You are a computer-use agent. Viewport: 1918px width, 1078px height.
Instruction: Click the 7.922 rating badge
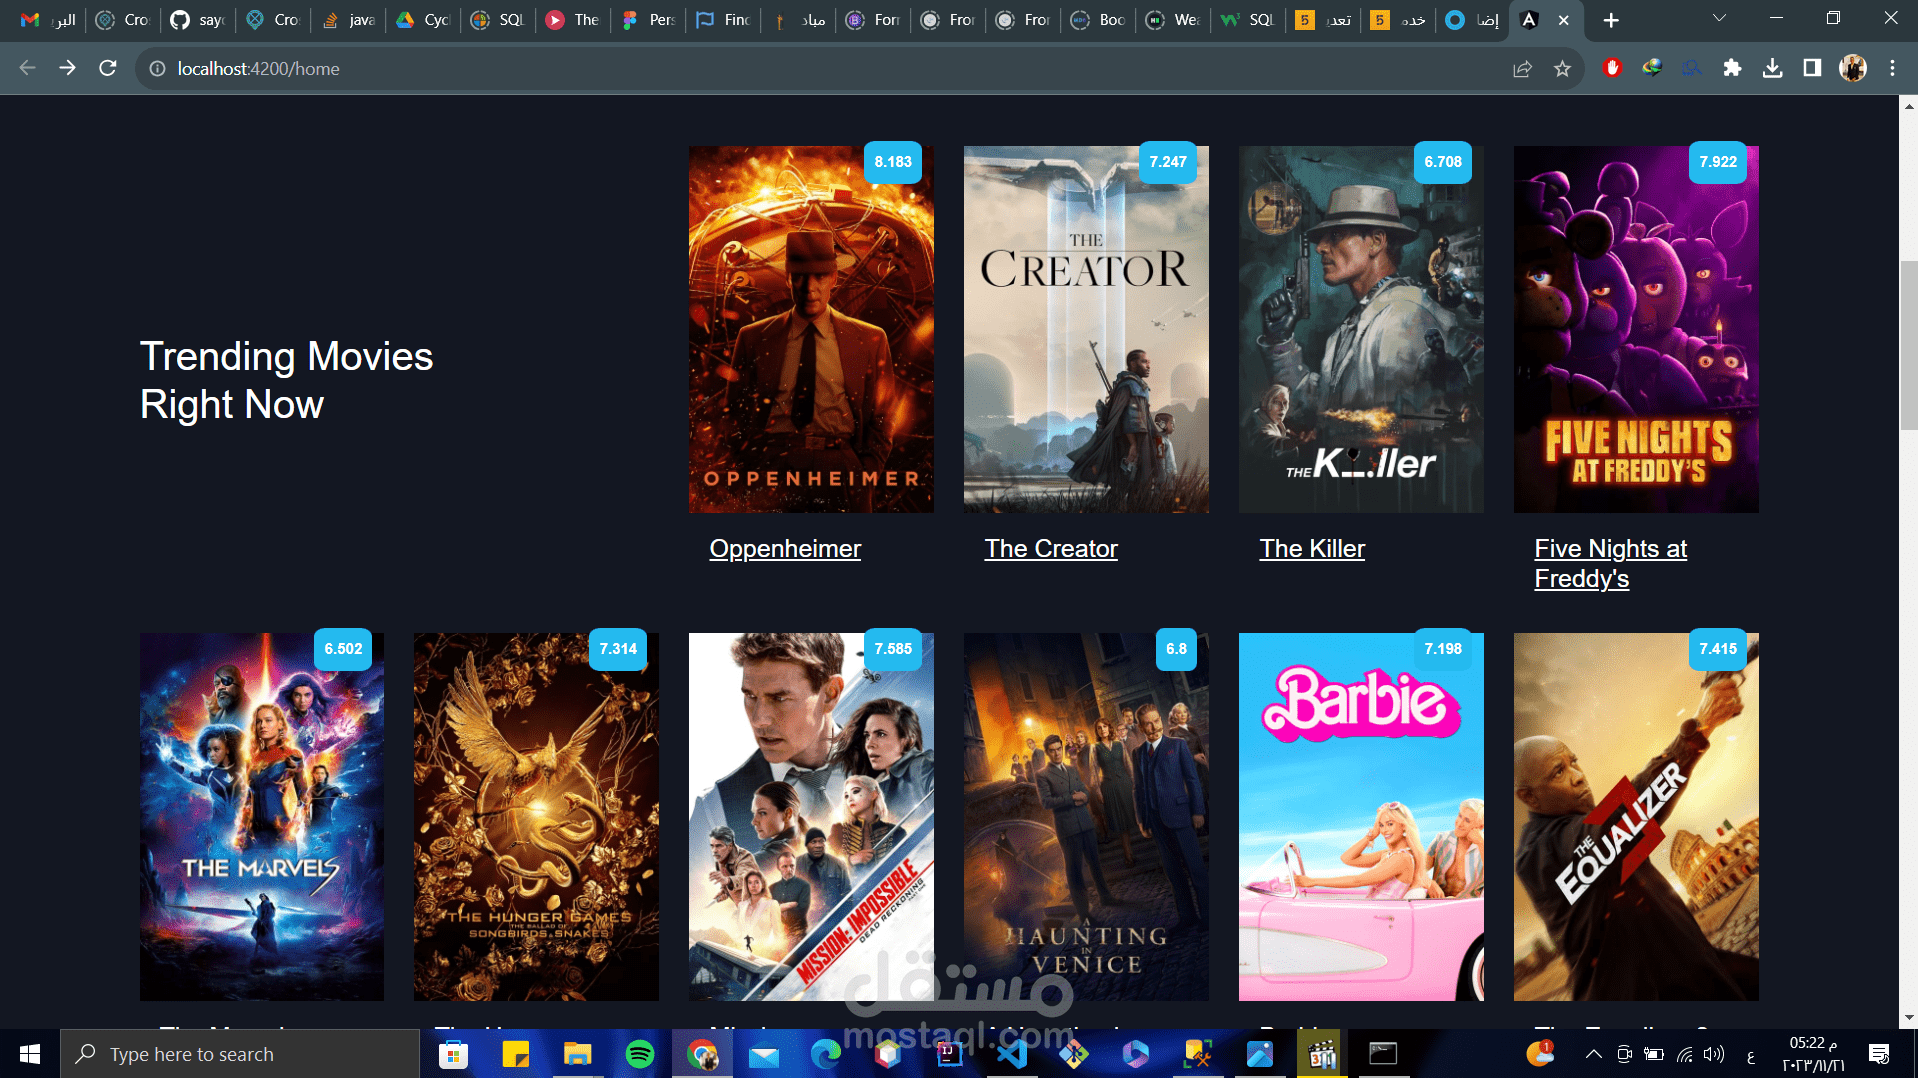1718,162
